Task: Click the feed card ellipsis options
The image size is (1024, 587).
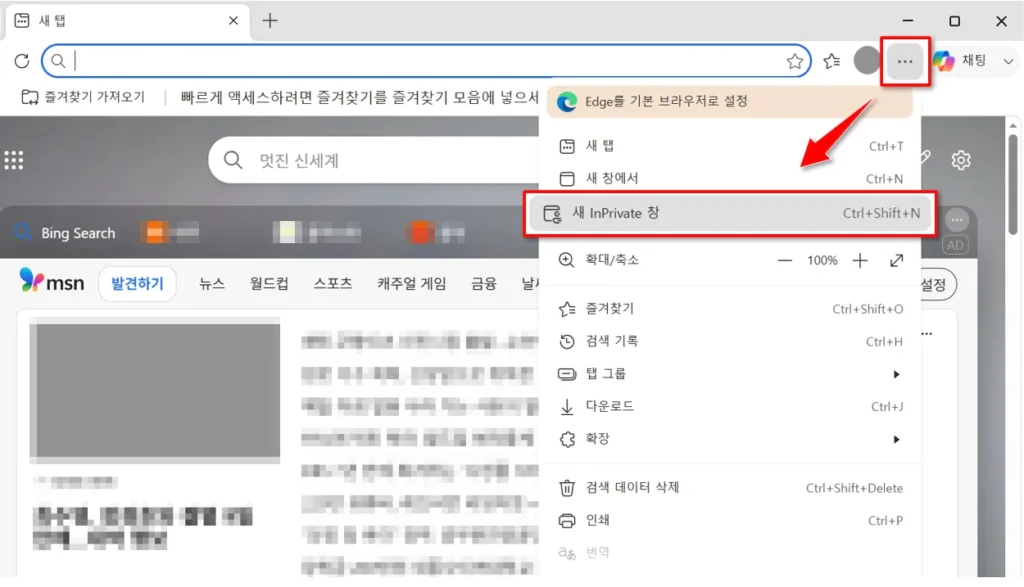Action: pyautogui.click(x=927, y=334)
